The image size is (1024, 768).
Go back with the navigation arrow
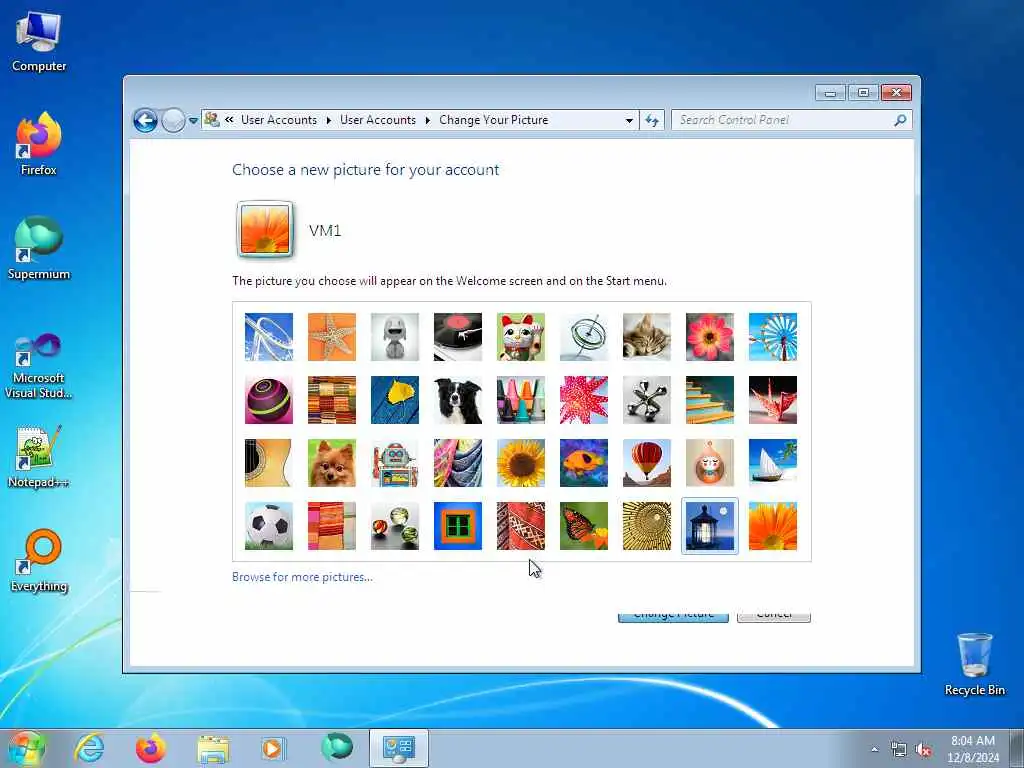145,120
